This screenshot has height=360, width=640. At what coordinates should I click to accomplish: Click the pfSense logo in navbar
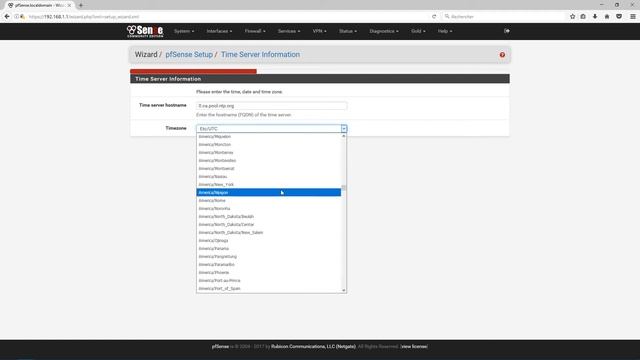point(145,31)
